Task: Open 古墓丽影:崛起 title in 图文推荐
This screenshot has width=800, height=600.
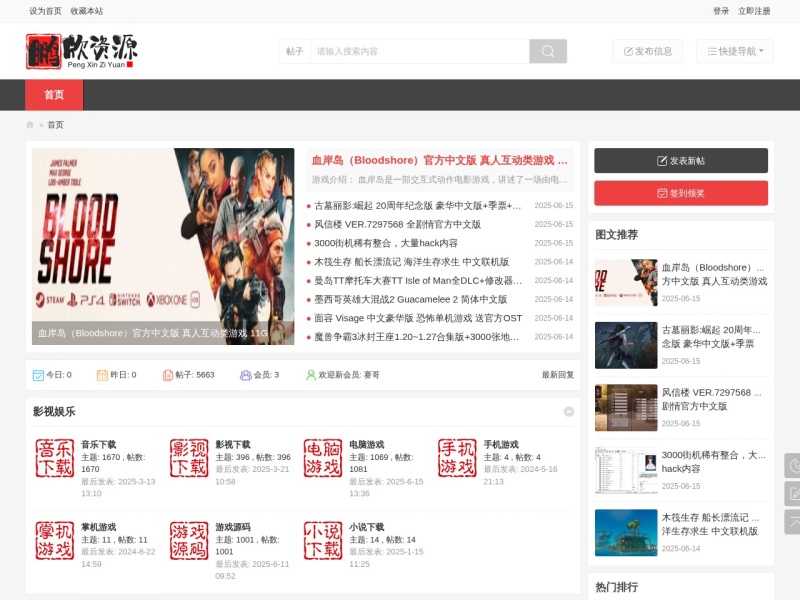Action: [x=712, y=337]
